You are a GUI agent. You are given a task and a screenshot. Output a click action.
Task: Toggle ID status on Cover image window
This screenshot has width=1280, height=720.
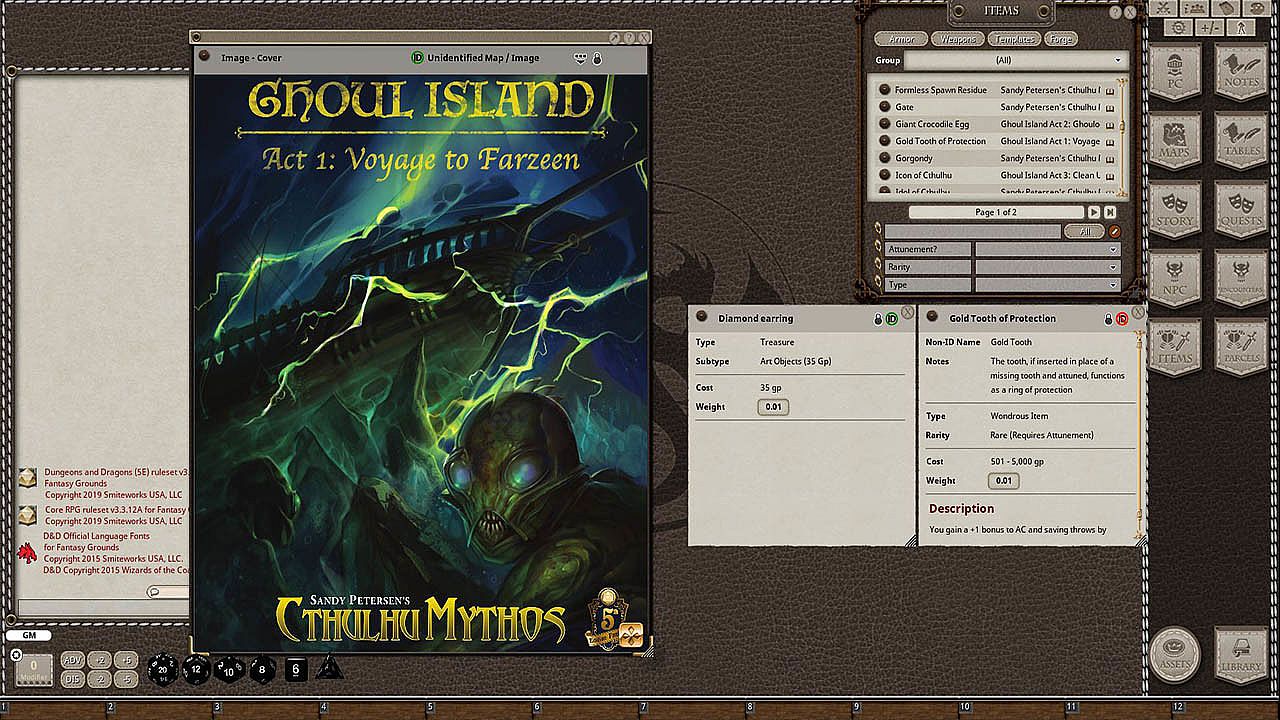(x=417, y=58)
